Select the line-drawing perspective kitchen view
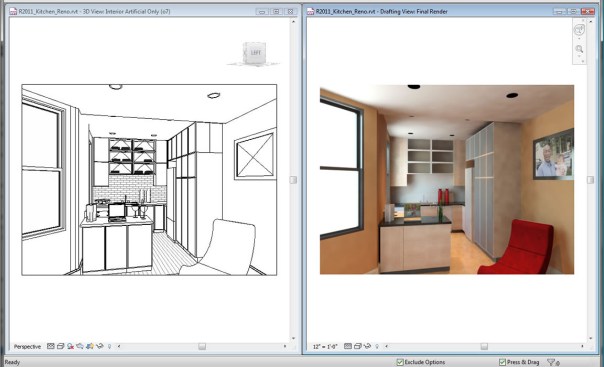604x367 pixels. (149, 180)
